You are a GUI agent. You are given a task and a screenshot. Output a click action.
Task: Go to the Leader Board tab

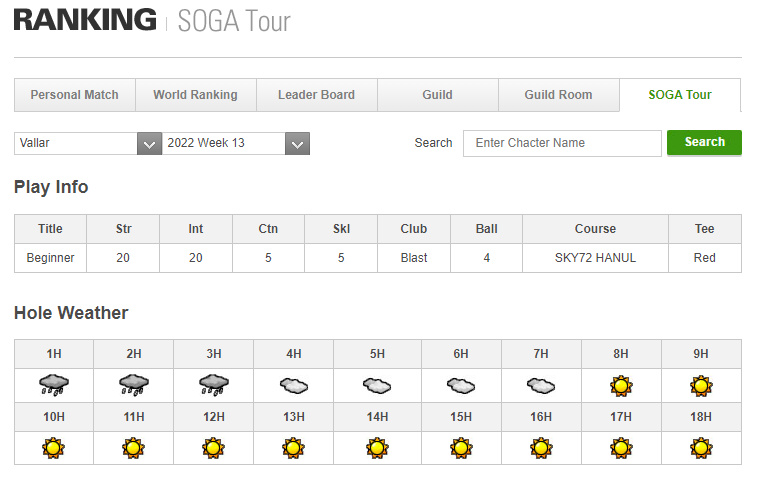316,95
